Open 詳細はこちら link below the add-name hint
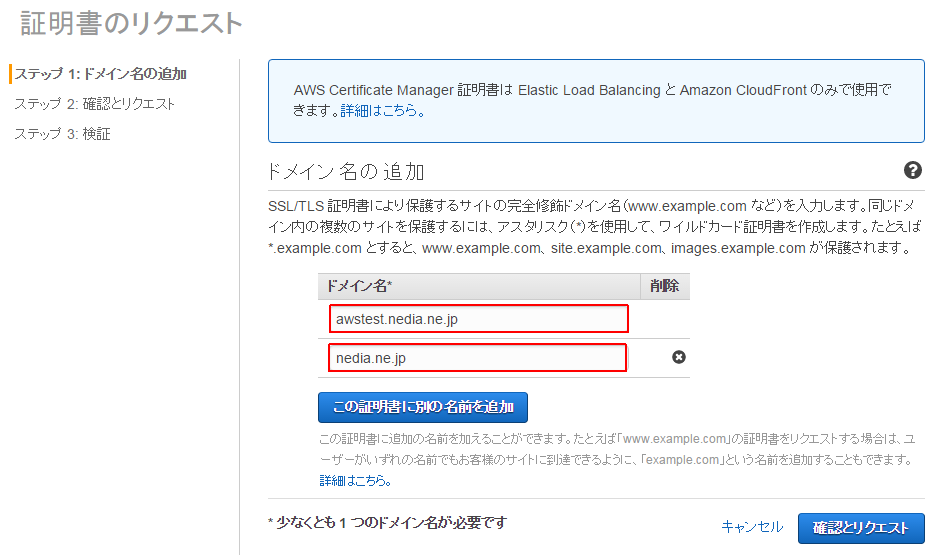This screenshot has height=555, width=936. 355,480
